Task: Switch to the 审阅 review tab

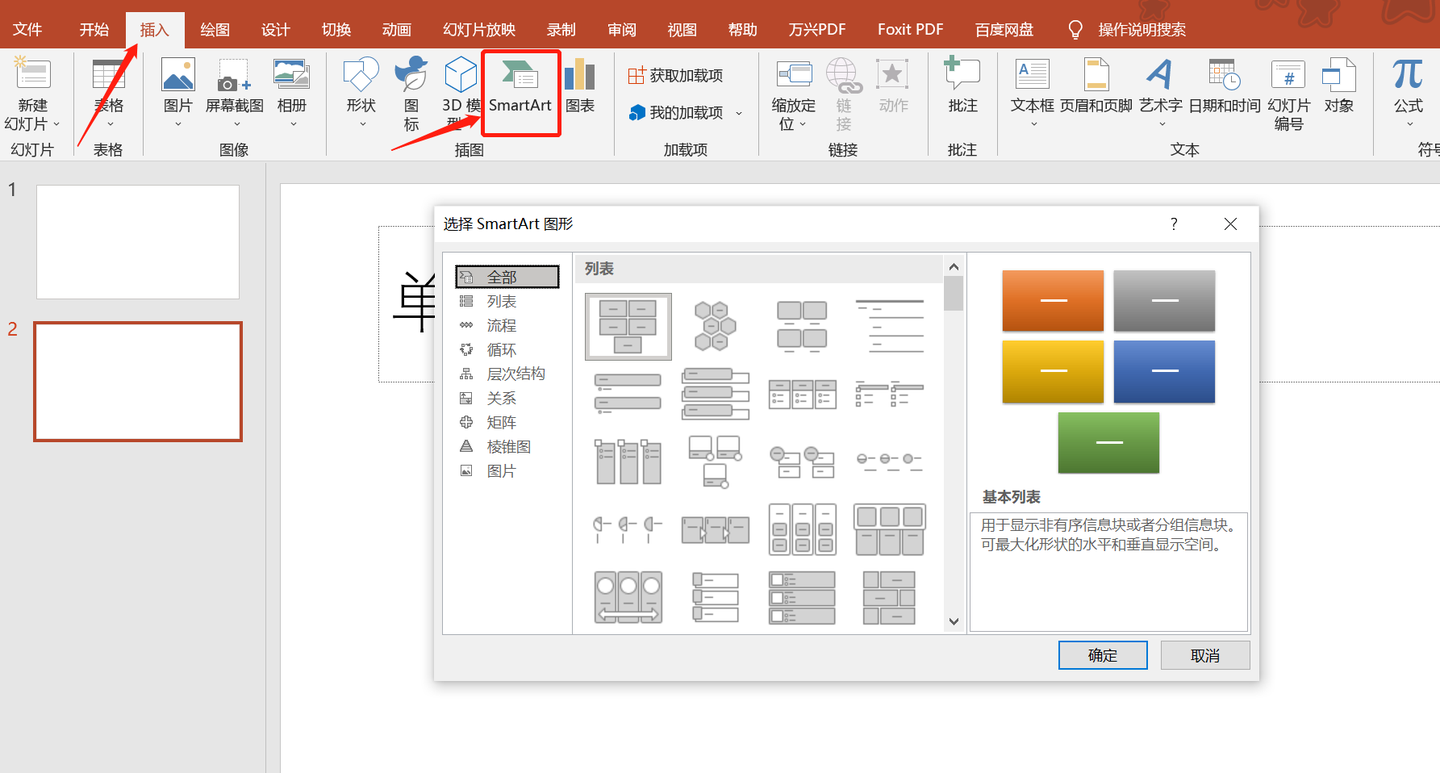Action: 622,29
